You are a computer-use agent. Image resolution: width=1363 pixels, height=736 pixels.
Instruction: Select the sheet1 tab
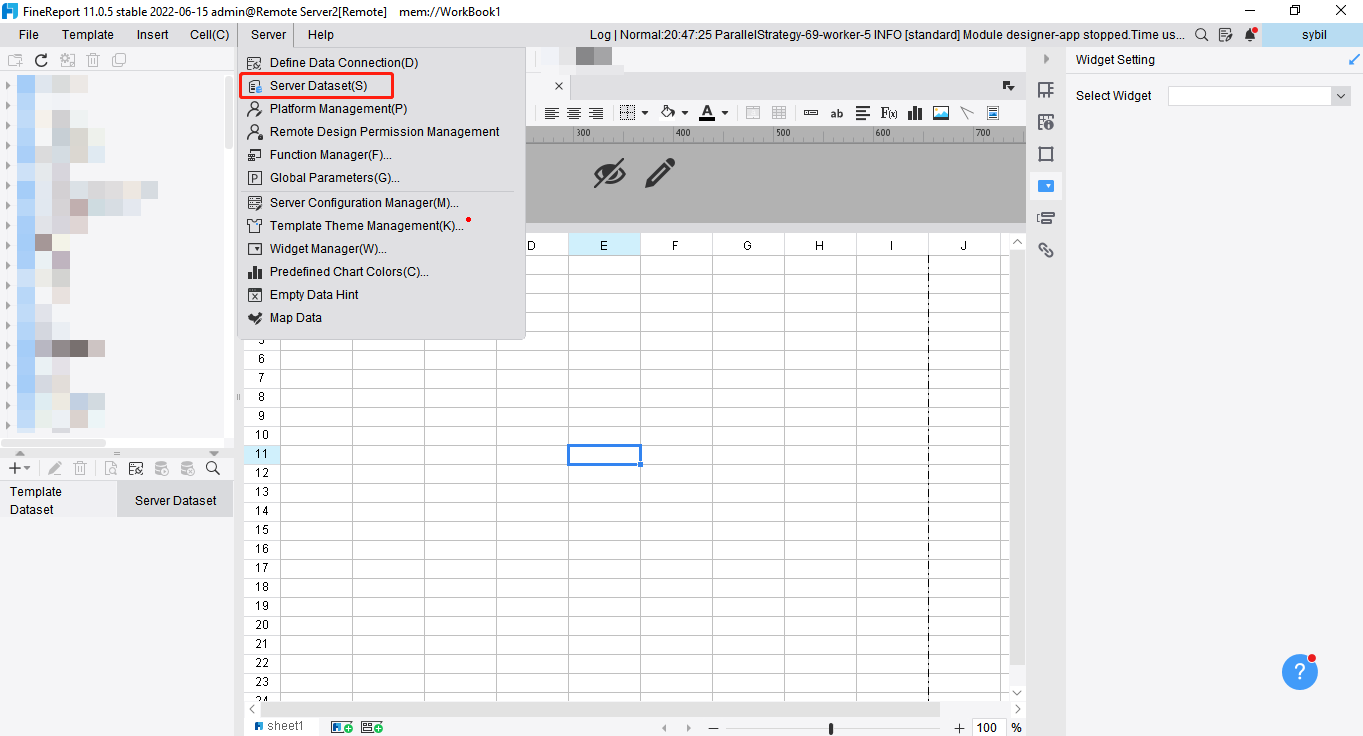280,726
